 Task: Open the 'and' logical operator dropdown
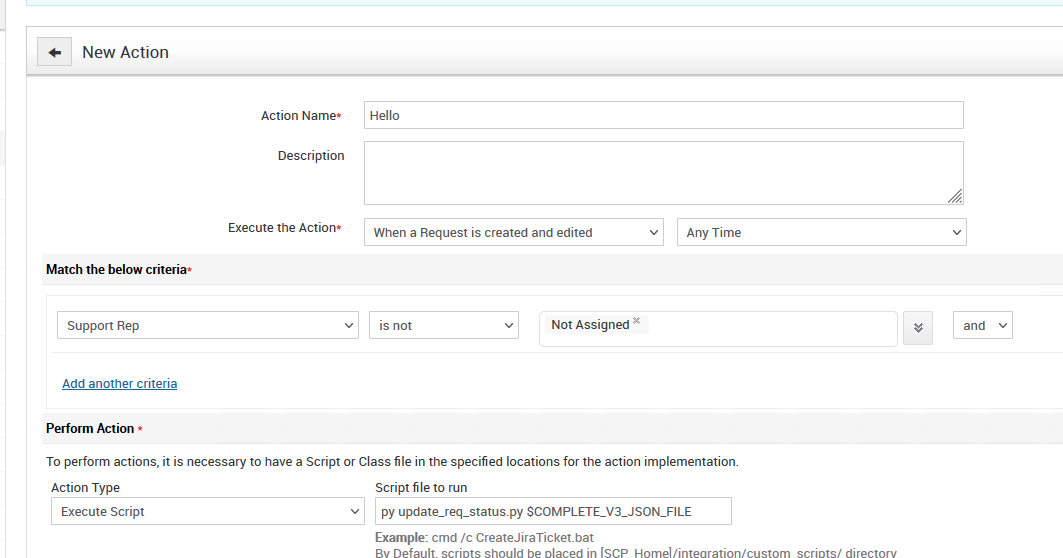(982, 325)
